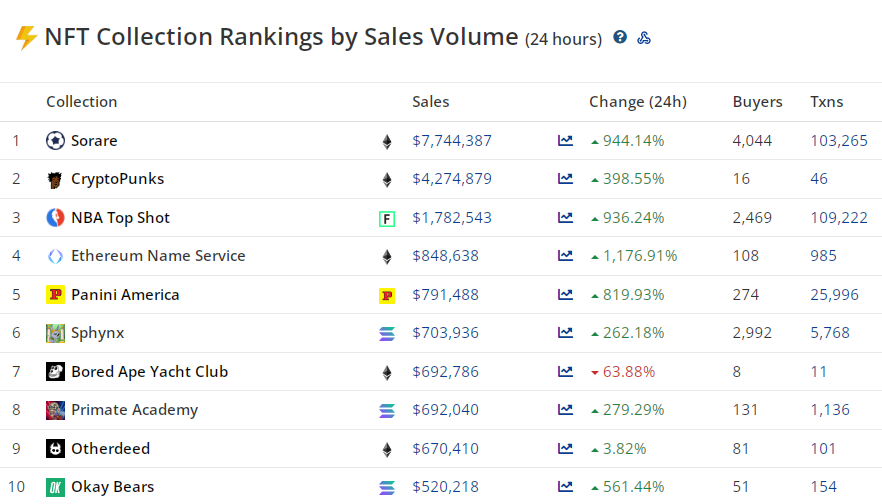This screenshot has width=882, height=504.
Task: Click the NBA Top Shot transactions count 109,222
Action: [839, 218]
